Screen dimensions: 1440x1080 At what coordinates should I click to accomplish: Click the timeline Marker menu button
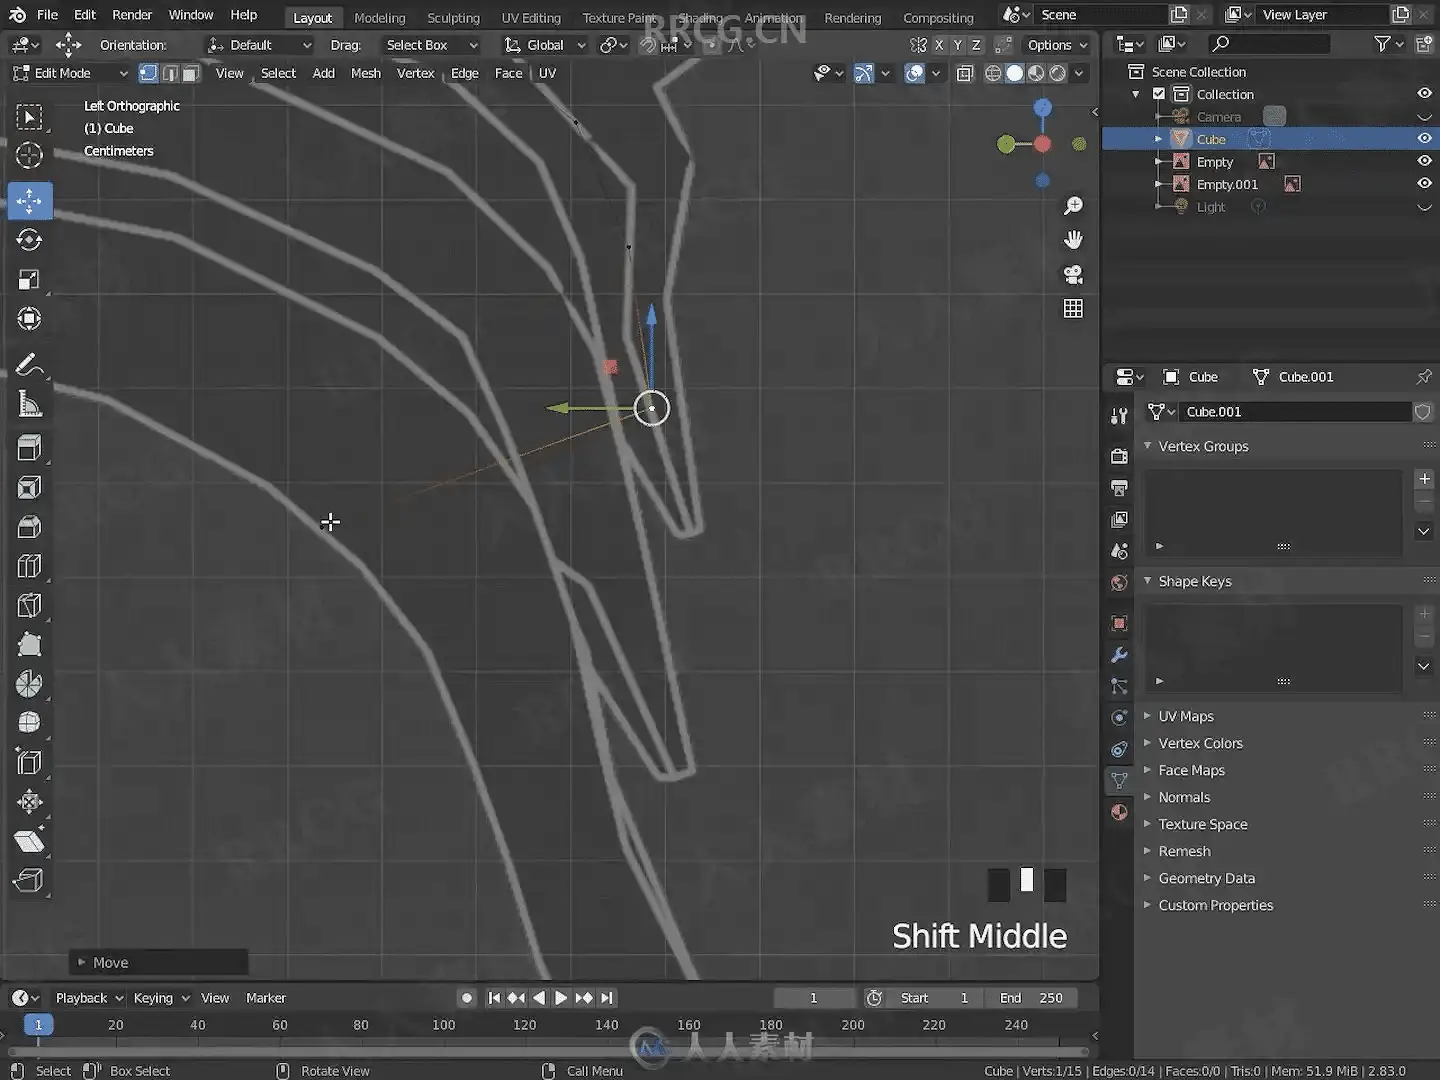pos(266,998)
